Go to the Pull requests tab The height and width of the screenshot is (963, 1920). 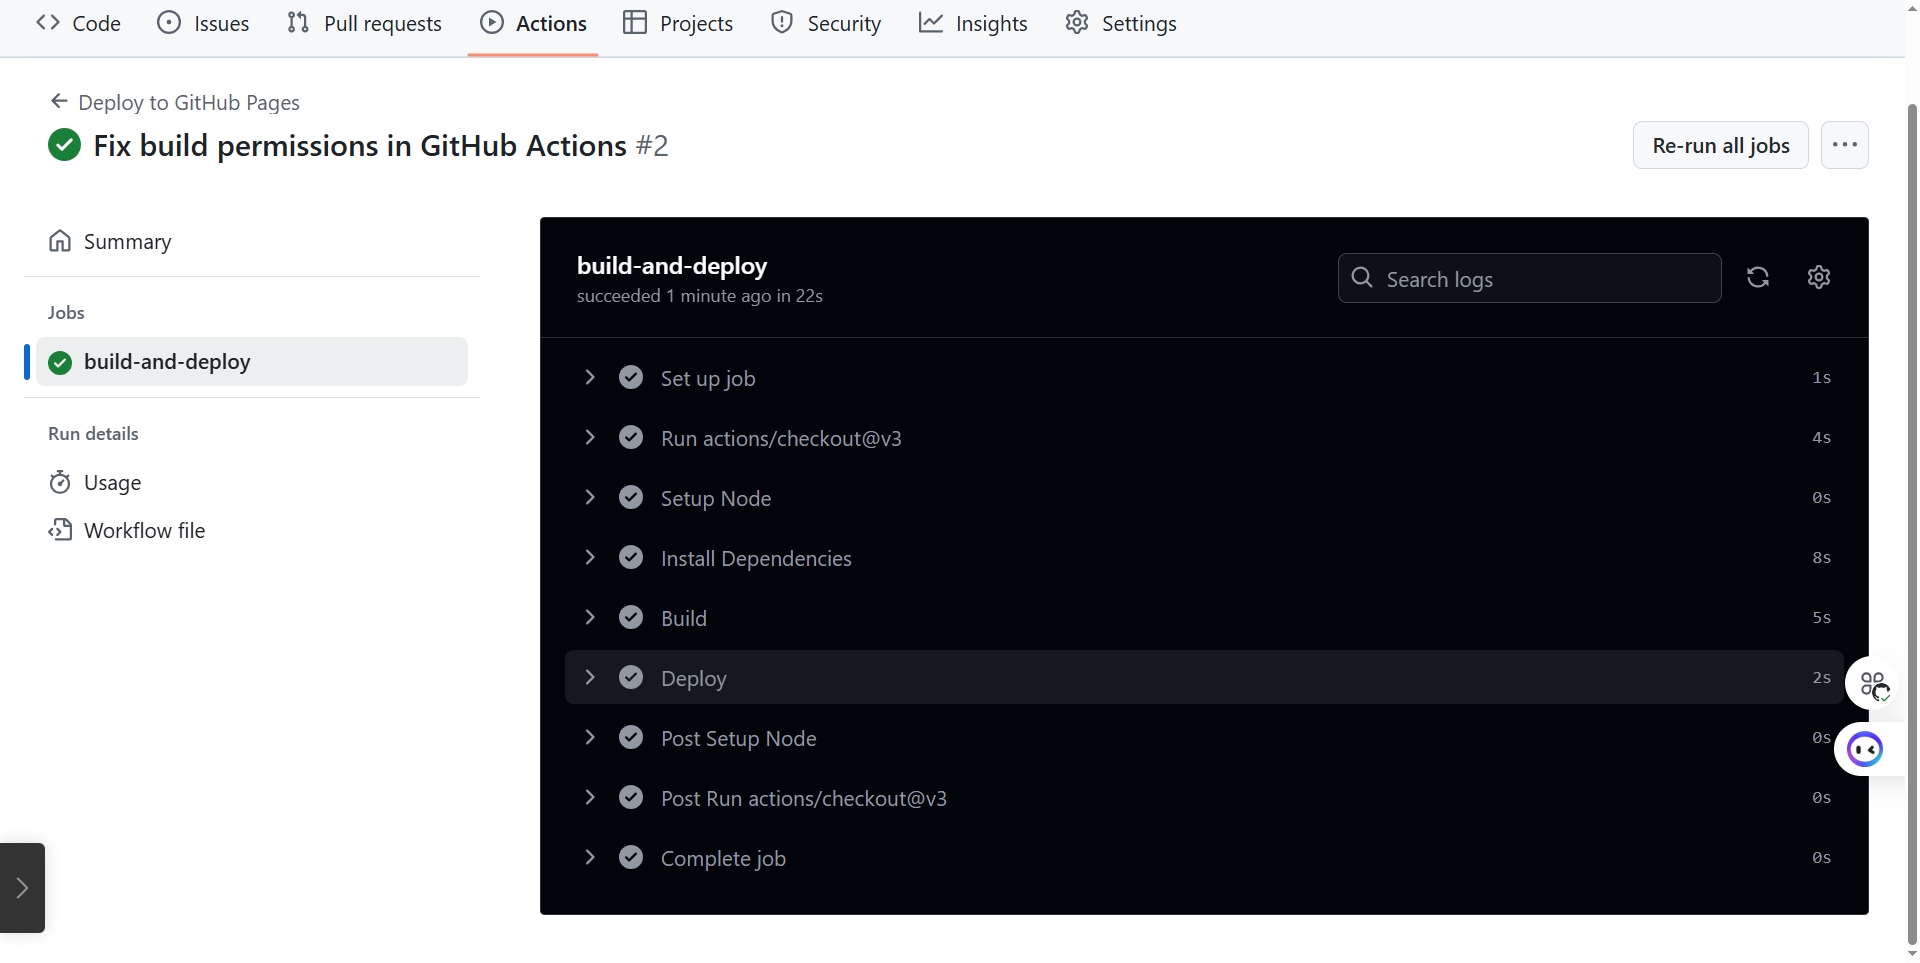pyautogui.click(x=364, y=23)
